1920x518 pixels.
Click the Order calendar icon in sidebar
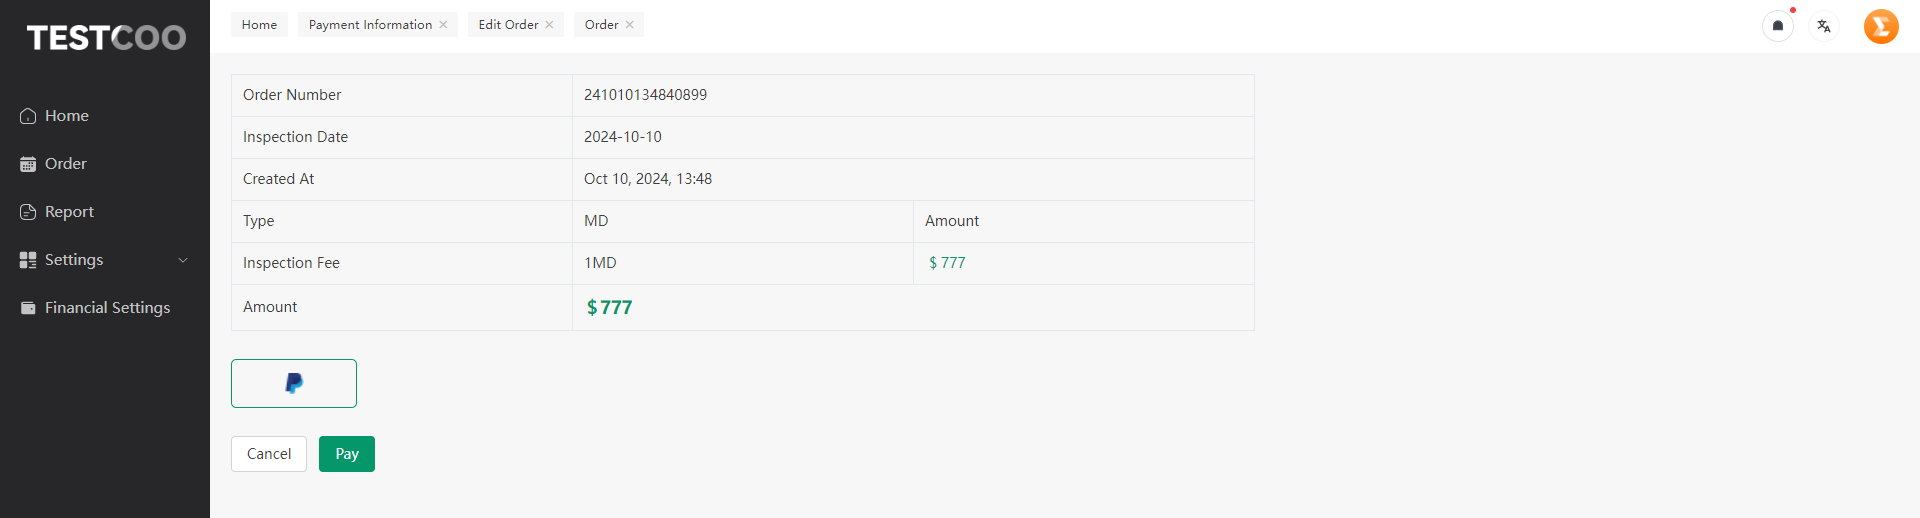[x=28, y=164]
